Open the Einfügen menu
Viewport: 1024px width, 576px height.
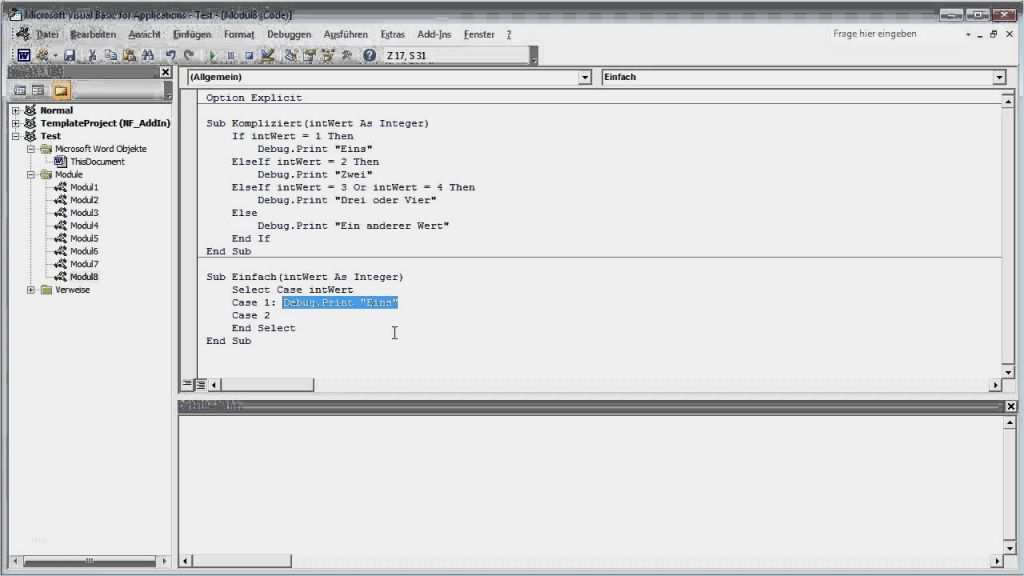(192, 34)
